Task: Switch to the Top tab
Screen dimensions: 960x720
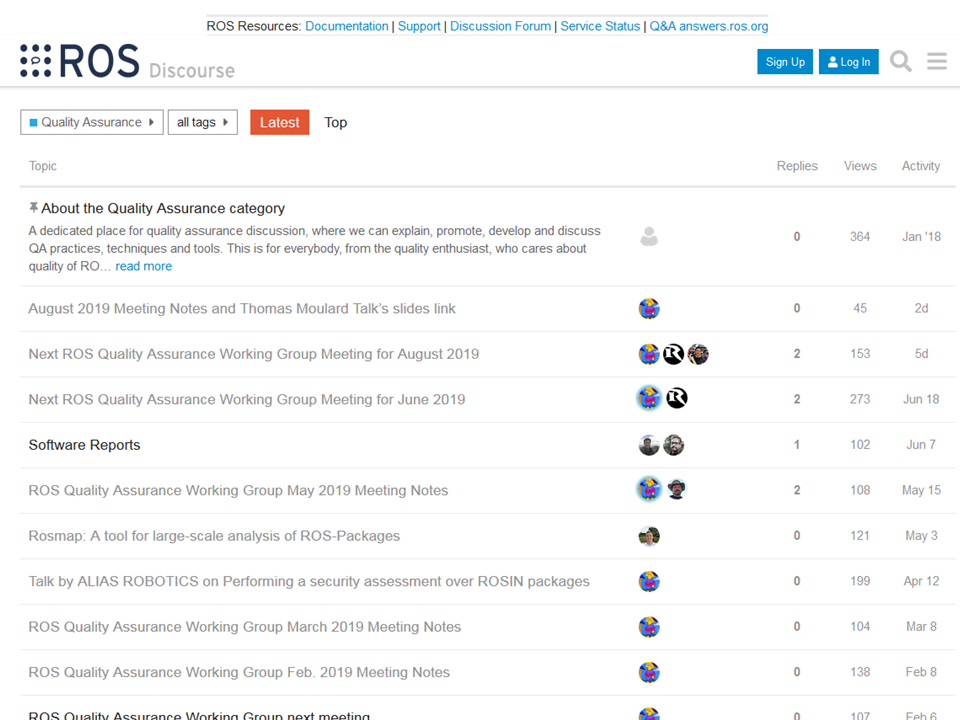Action: pyautogui.click(x=336, y=122)
